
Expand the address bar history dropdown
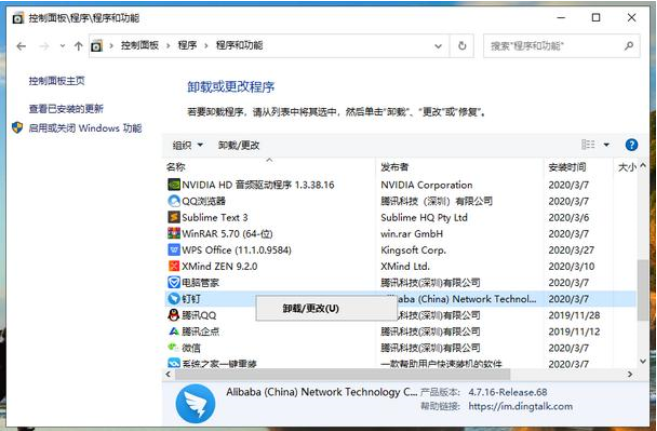pyautogui.click(x=438, y=46)
